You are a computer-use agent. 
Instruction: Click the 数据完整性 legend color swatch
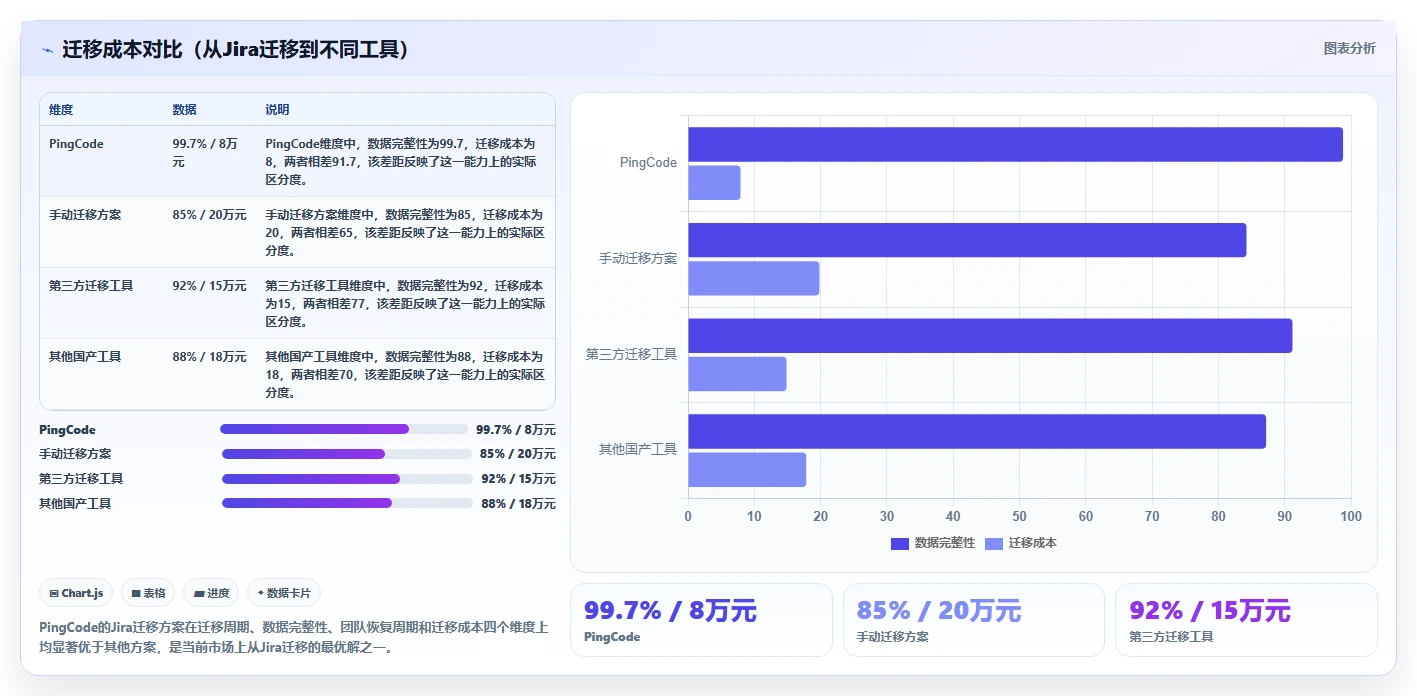[x=900, y=543]
